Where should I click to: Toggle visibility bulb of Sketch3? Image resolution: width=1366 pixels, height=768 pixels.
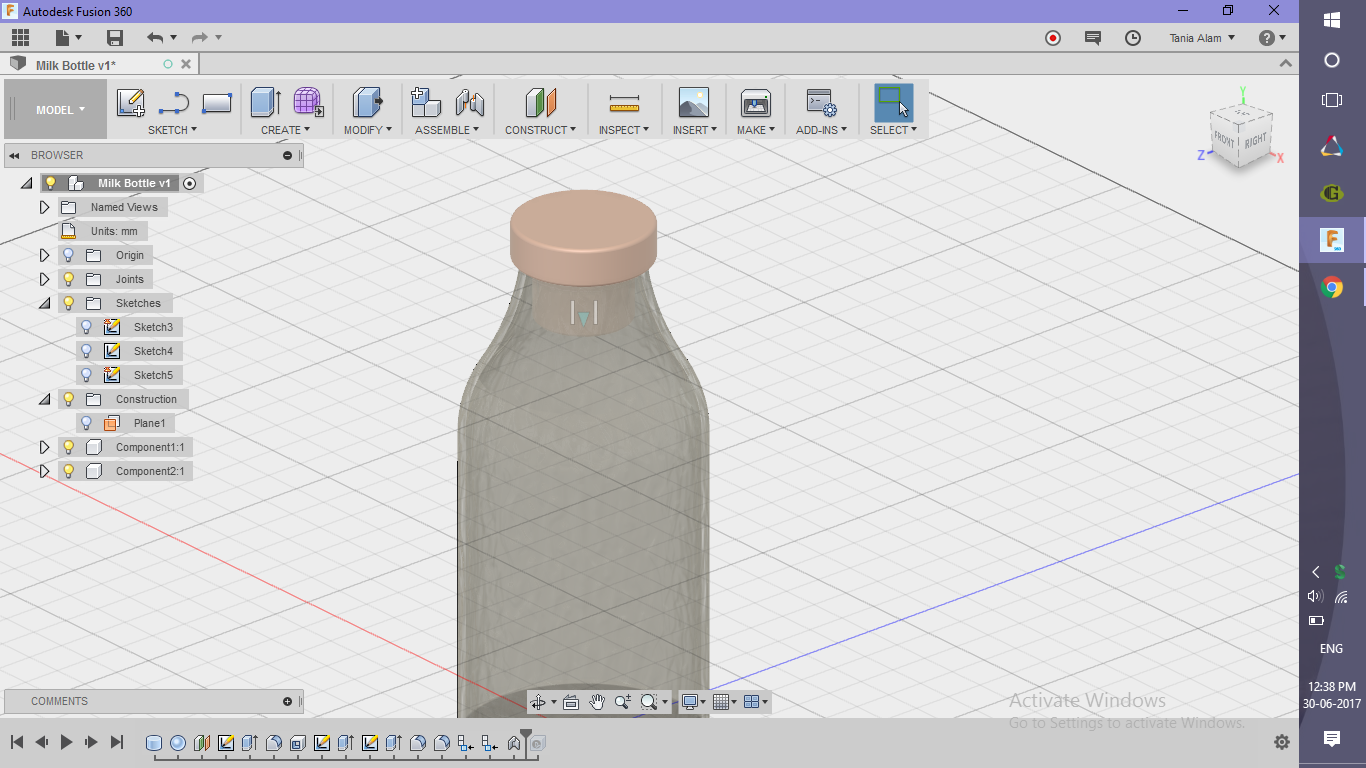[x=87, y=327]
